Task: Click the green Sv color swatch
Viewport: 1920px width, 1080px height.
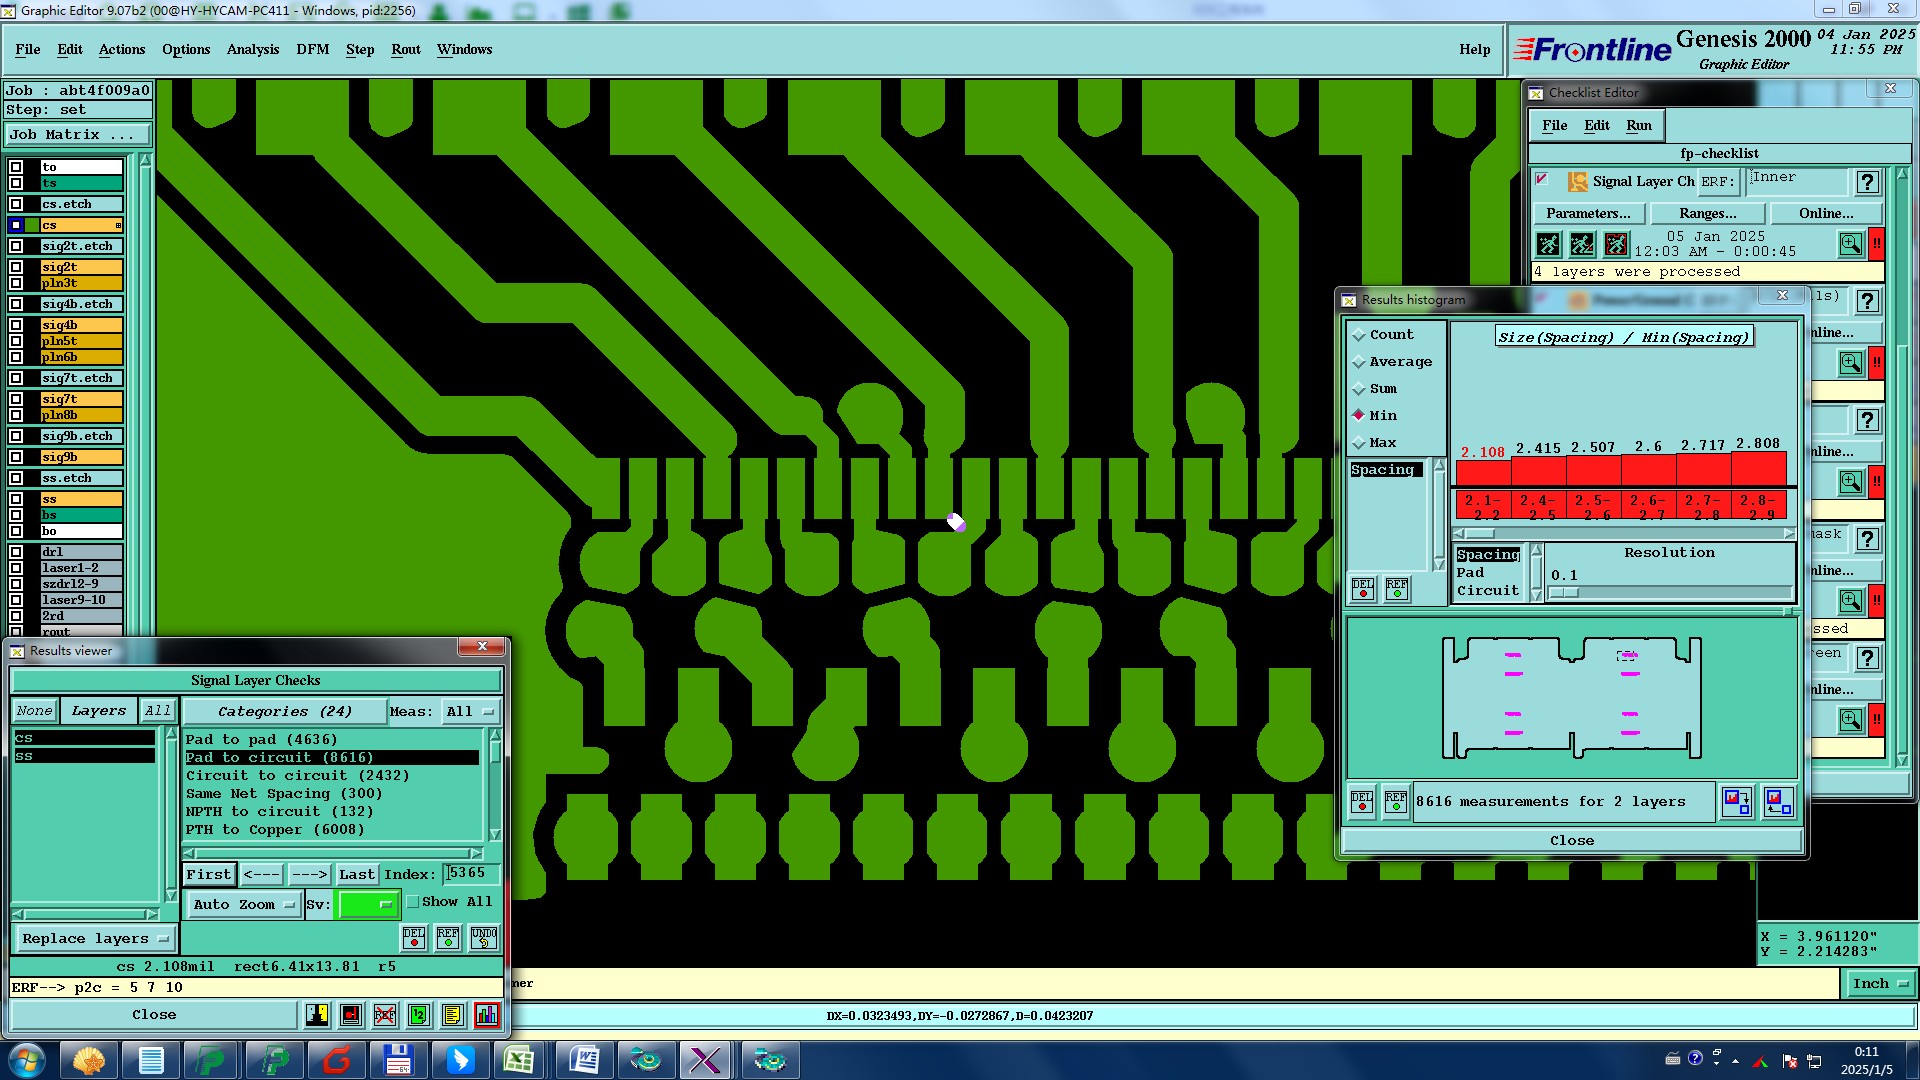Action: click(x=367, y=905)
